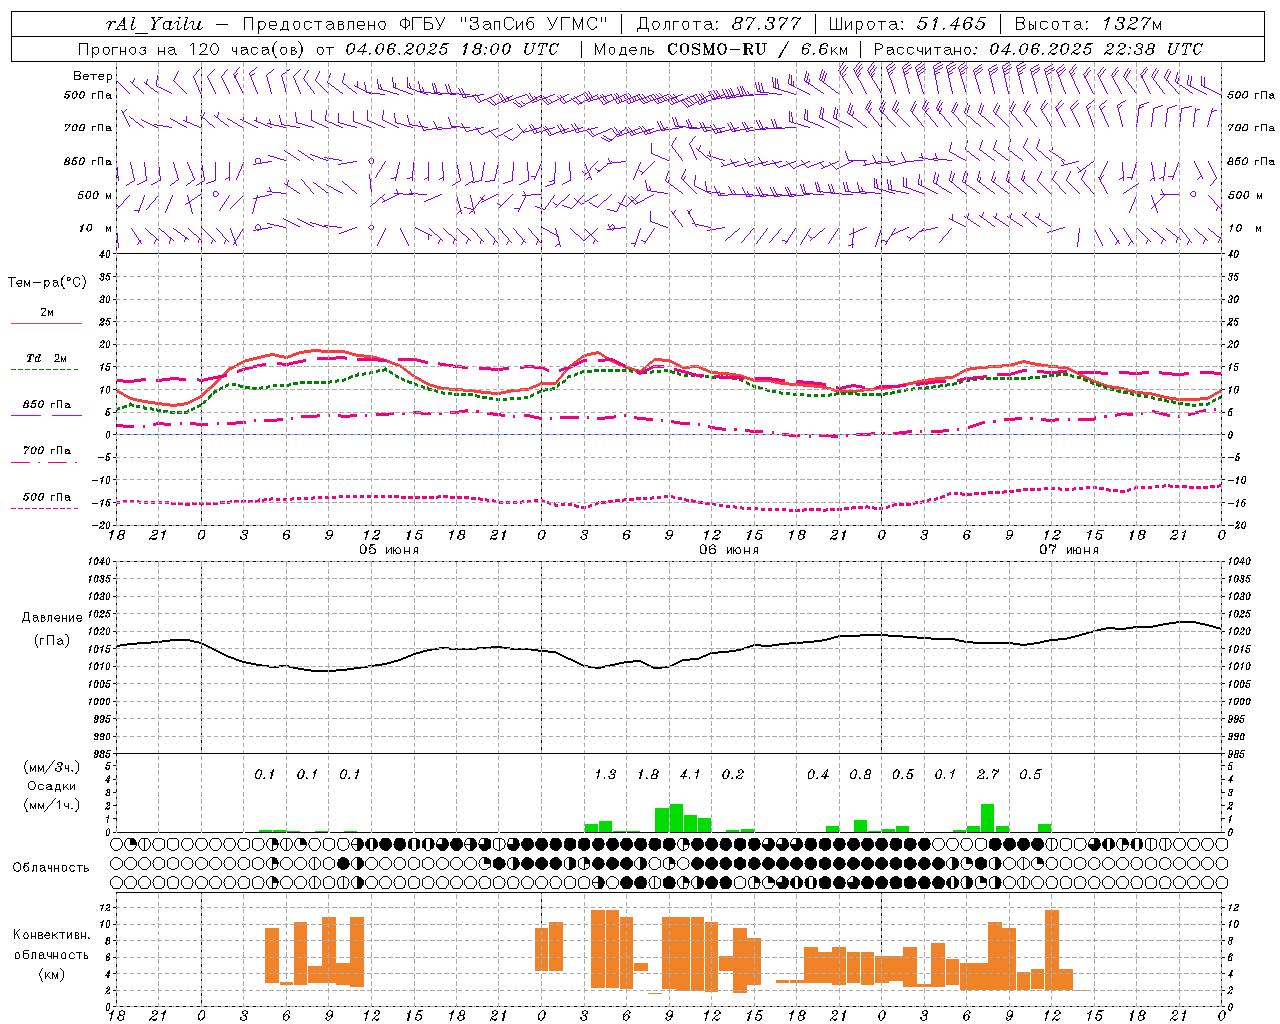Click the station name rAl_Yailu in header

154,24
